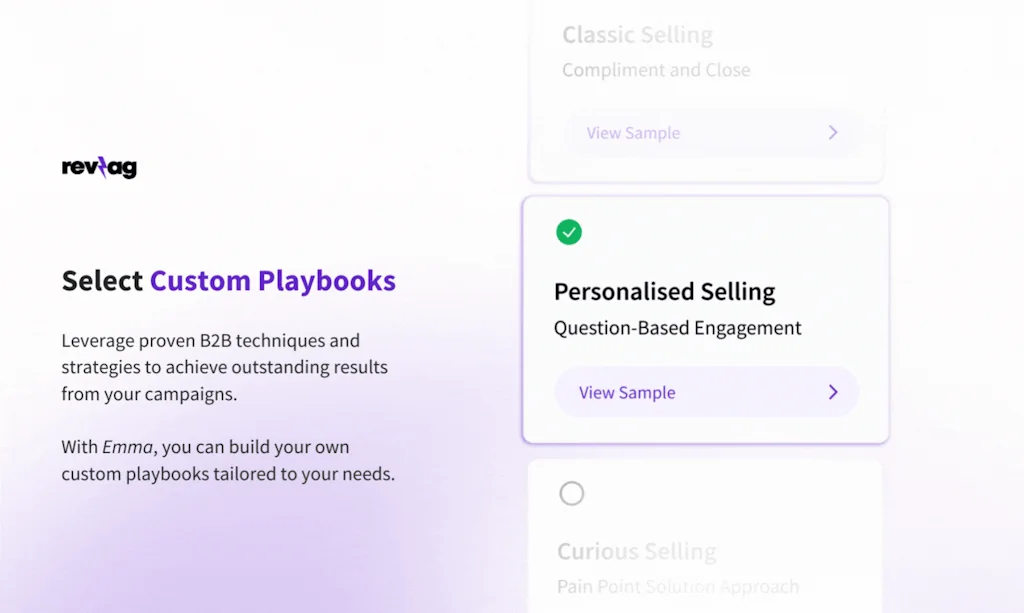Click the Compliment and Close subtitle
This screenshot has height=613, width=1024.
(656, 70)
